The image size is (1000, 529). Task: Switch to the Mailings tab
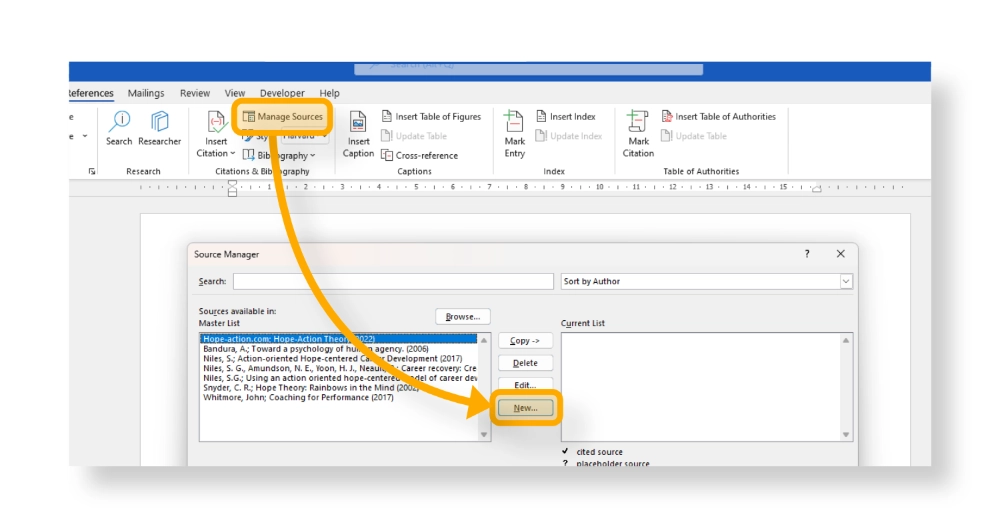click(x=146, y=93)
